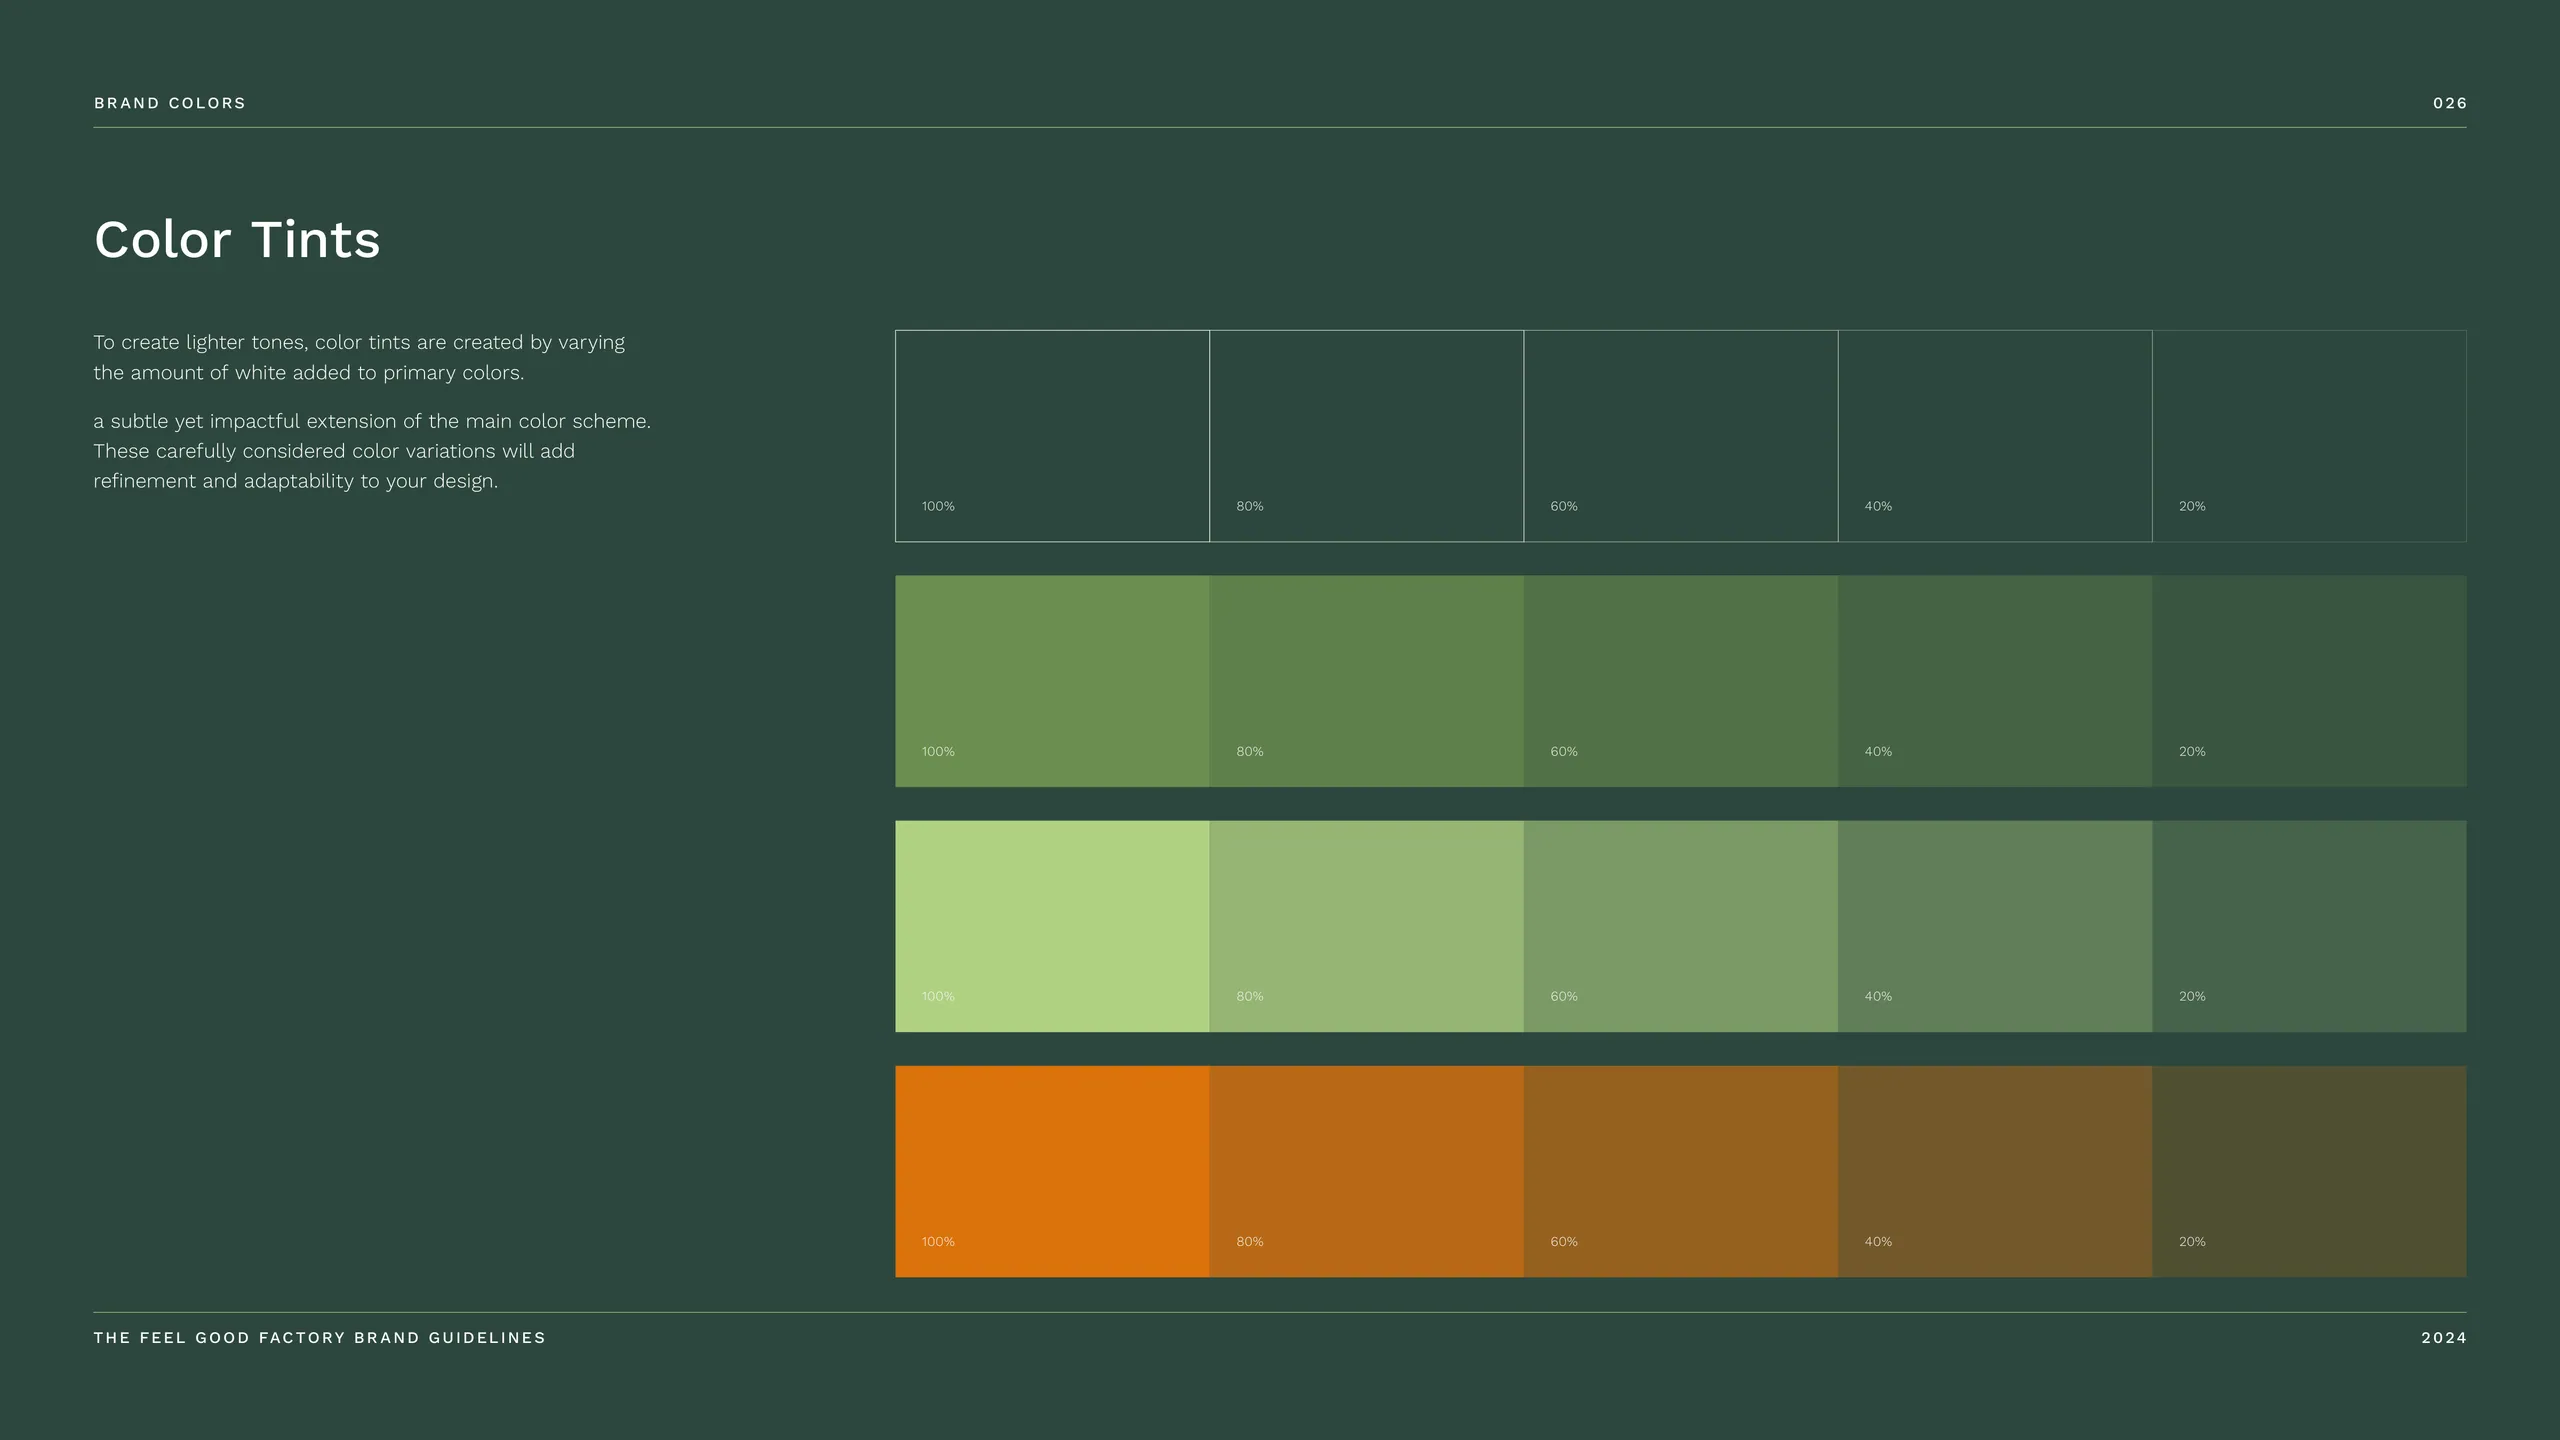This screenshot has width=2560, height=1440.
Task: Select the "Color Tints" heading
Action: point(237,240)
